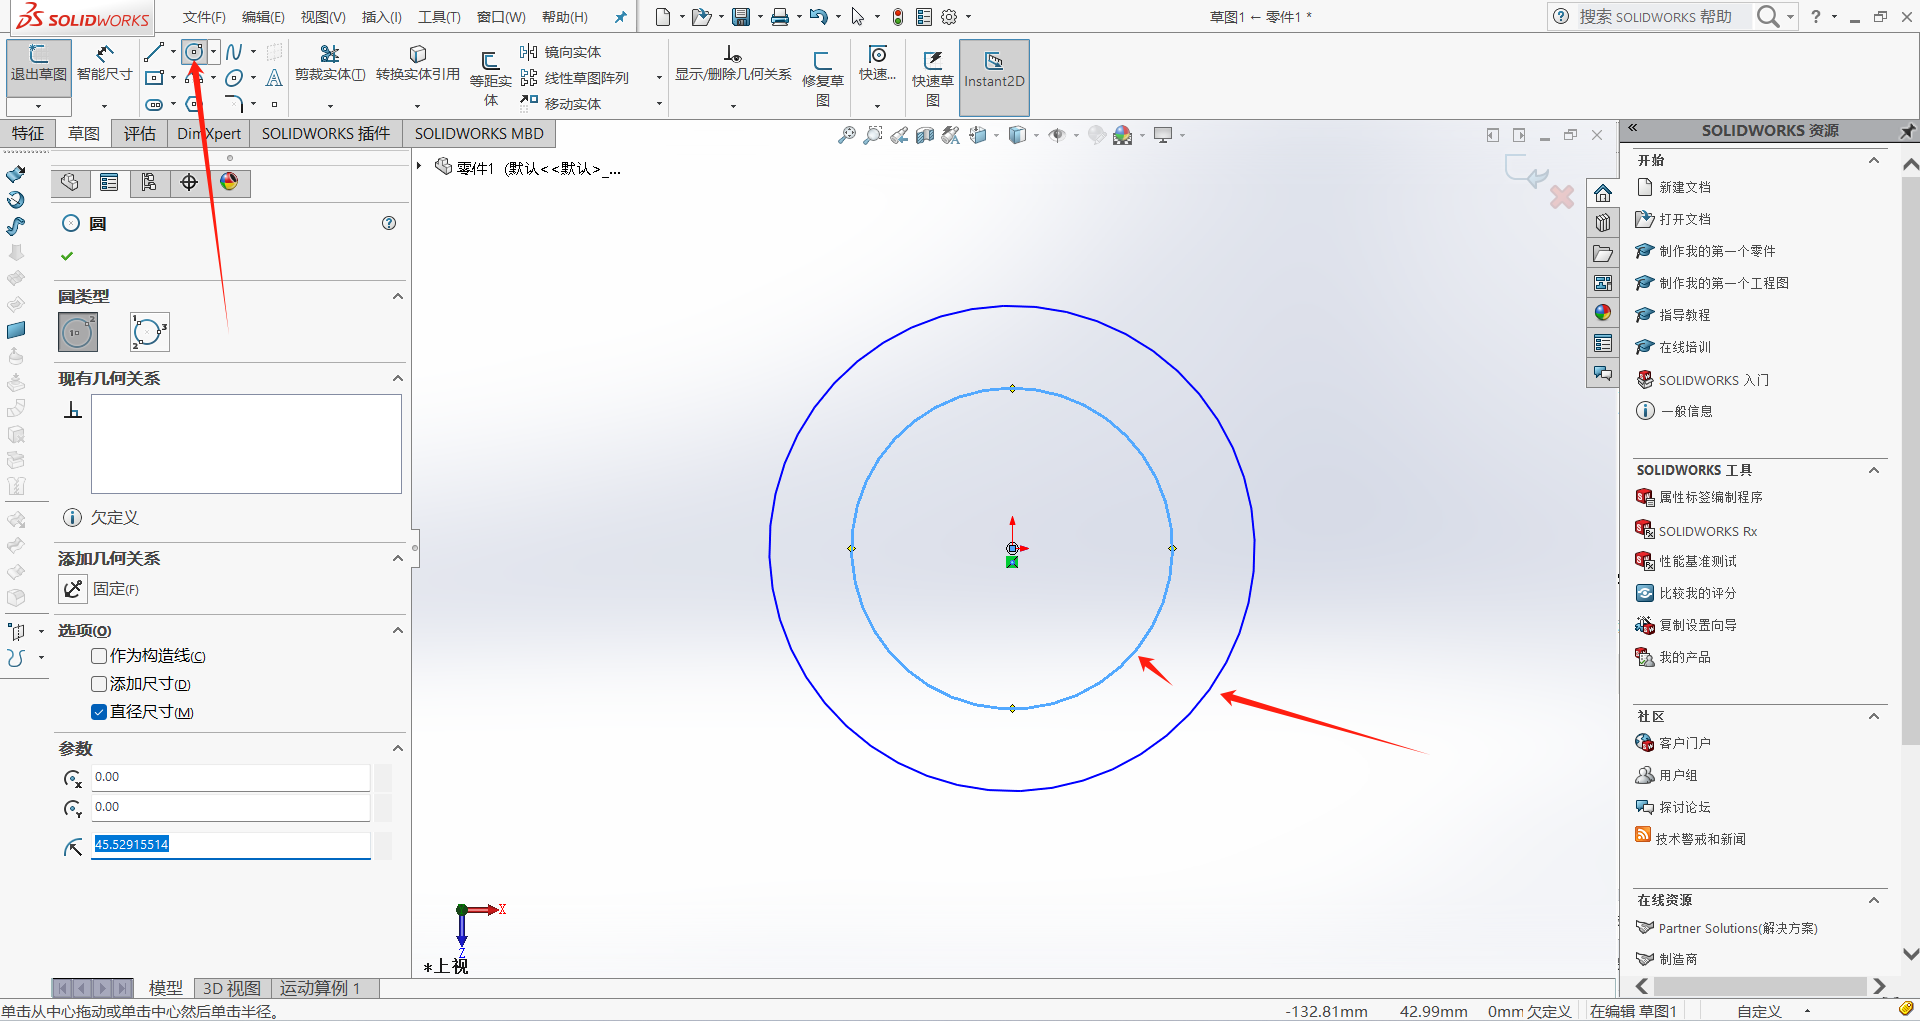Click Offset Entities (等距实体) tool

coord(491,78)
